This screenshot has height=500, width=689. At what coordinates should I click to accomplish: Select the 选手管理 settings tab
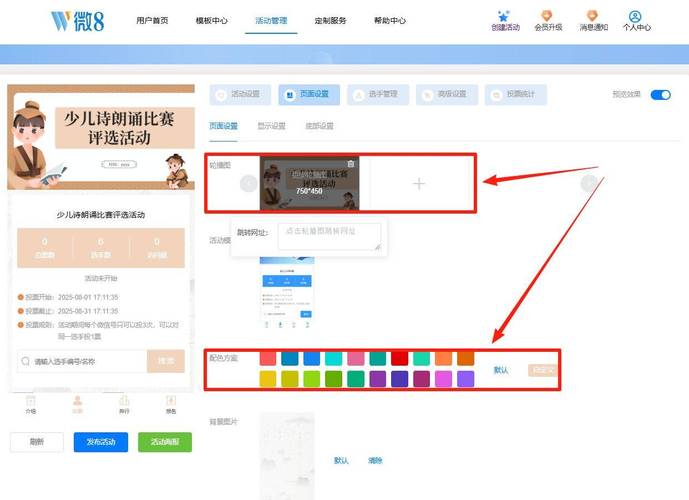377,95
